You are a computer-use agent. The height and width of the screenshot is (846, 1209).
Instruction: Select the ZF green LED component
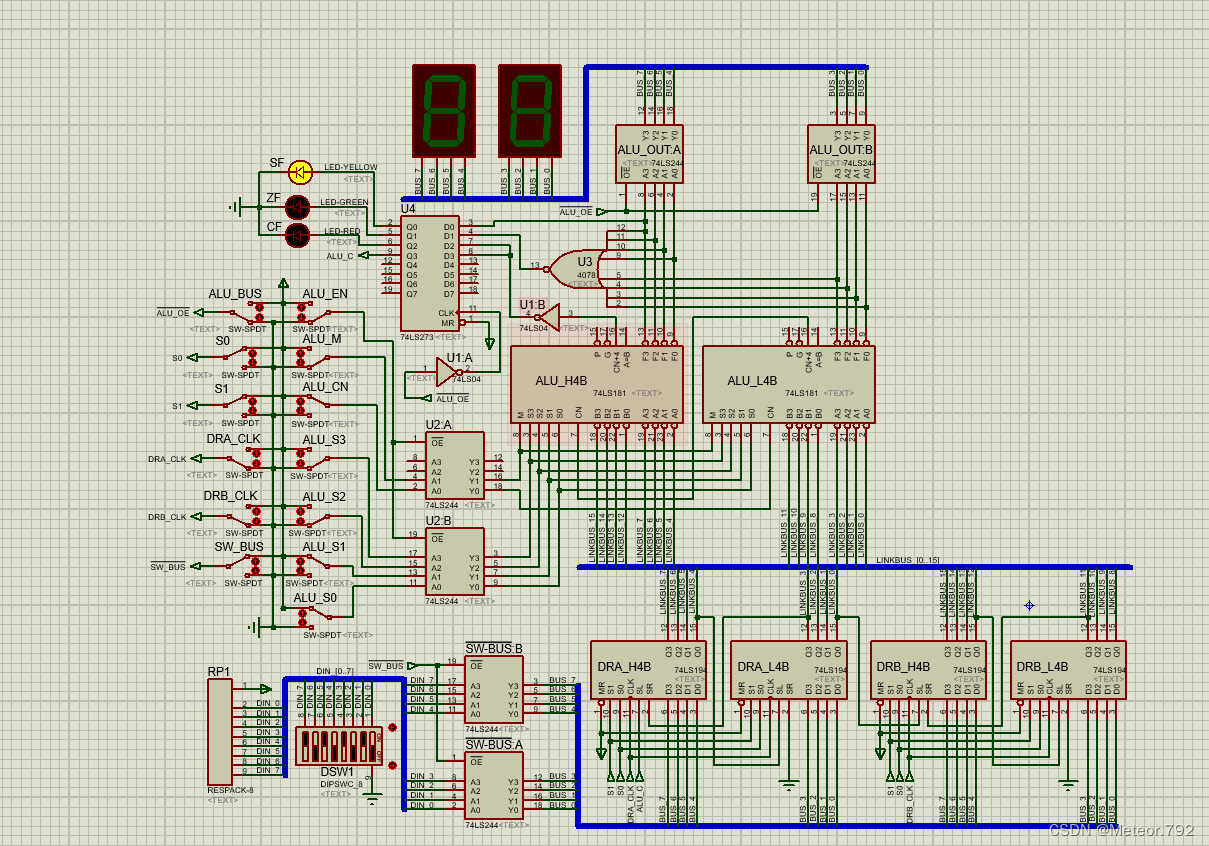click(297, 207)
